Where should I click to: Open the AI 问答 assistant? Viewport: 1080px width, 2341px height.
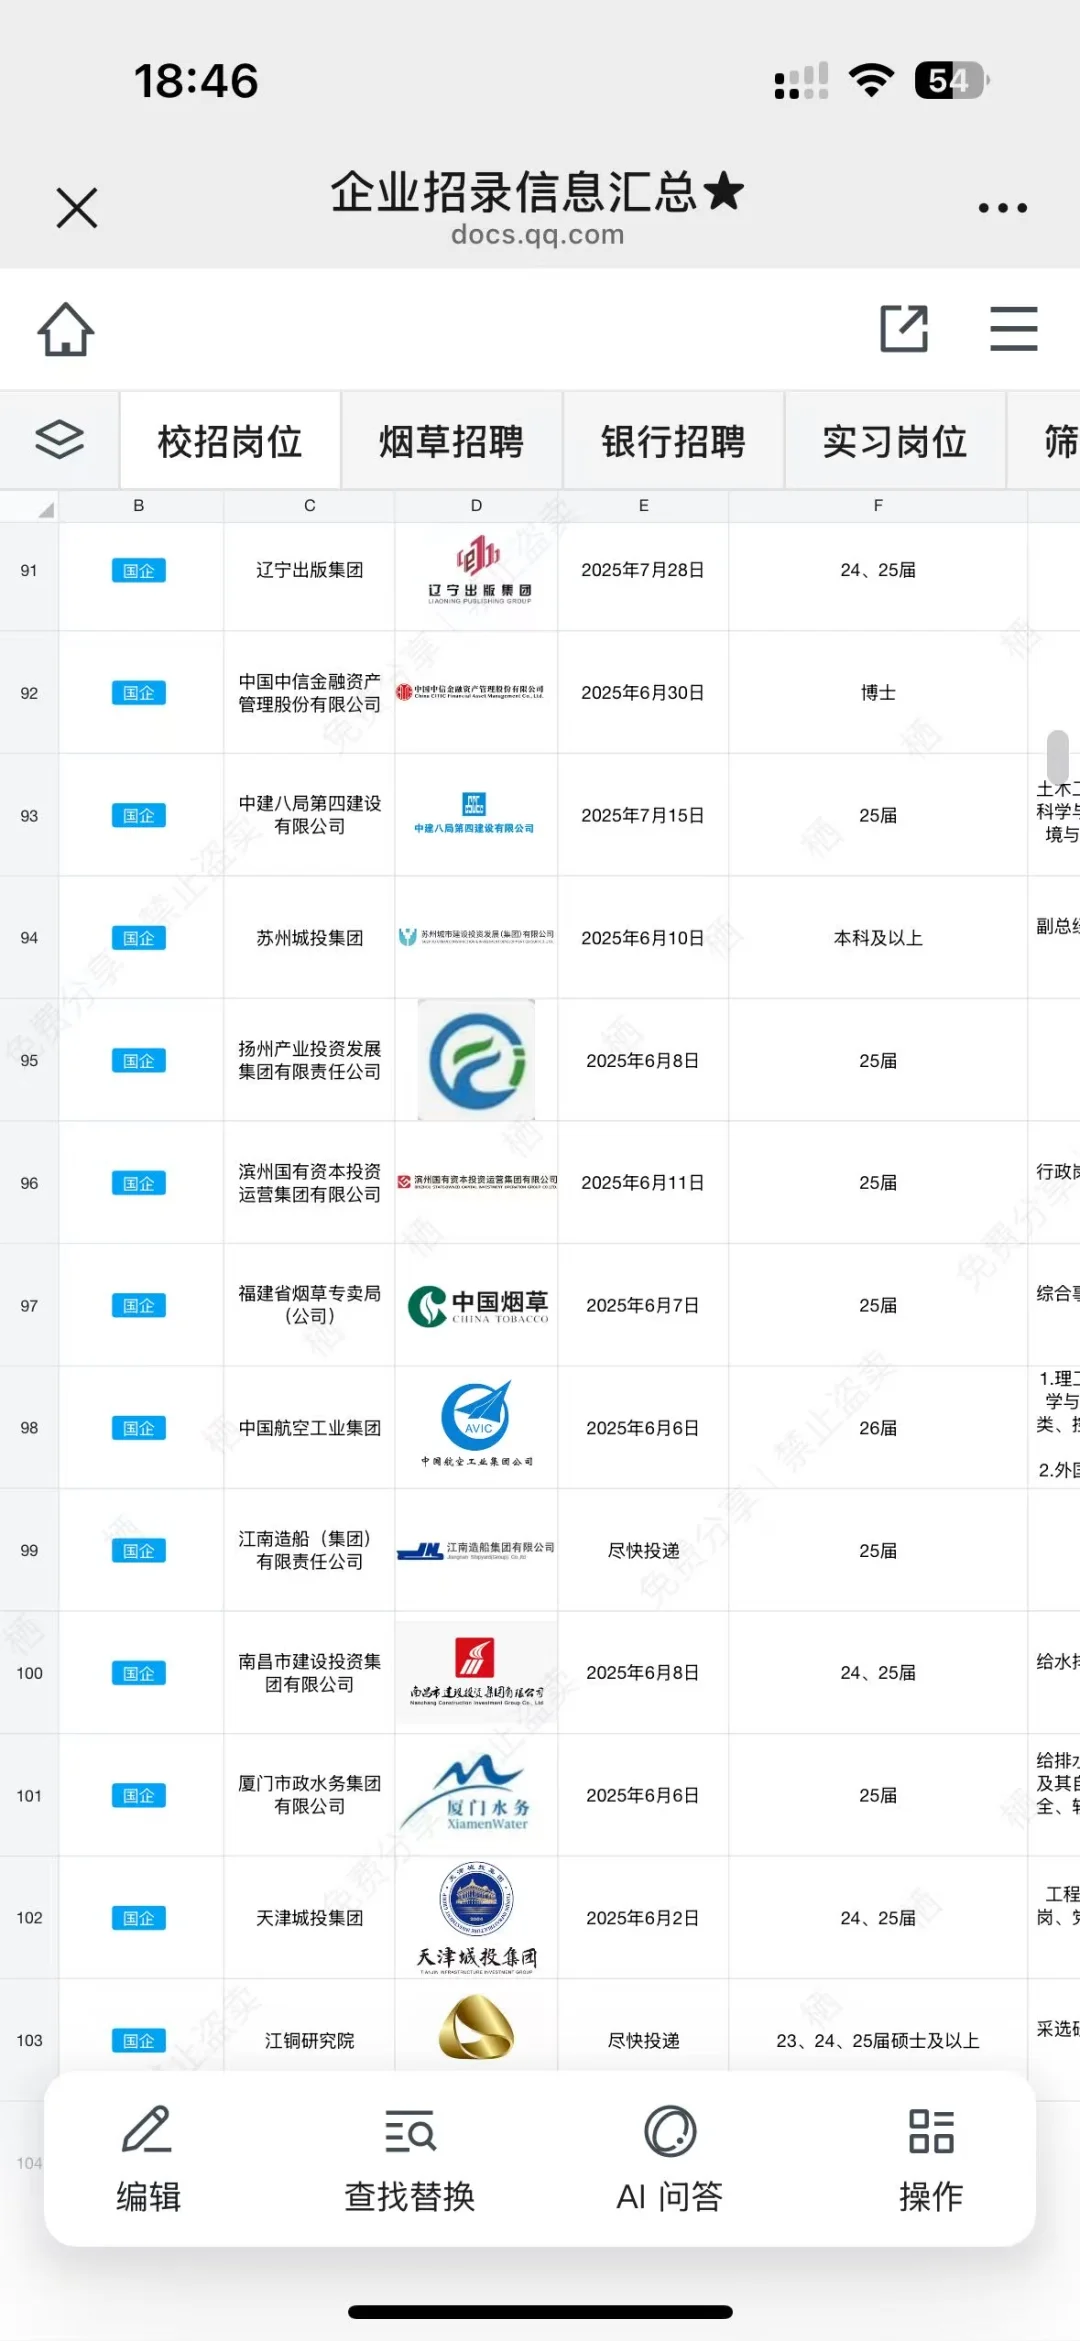[x=669, y=2159]
